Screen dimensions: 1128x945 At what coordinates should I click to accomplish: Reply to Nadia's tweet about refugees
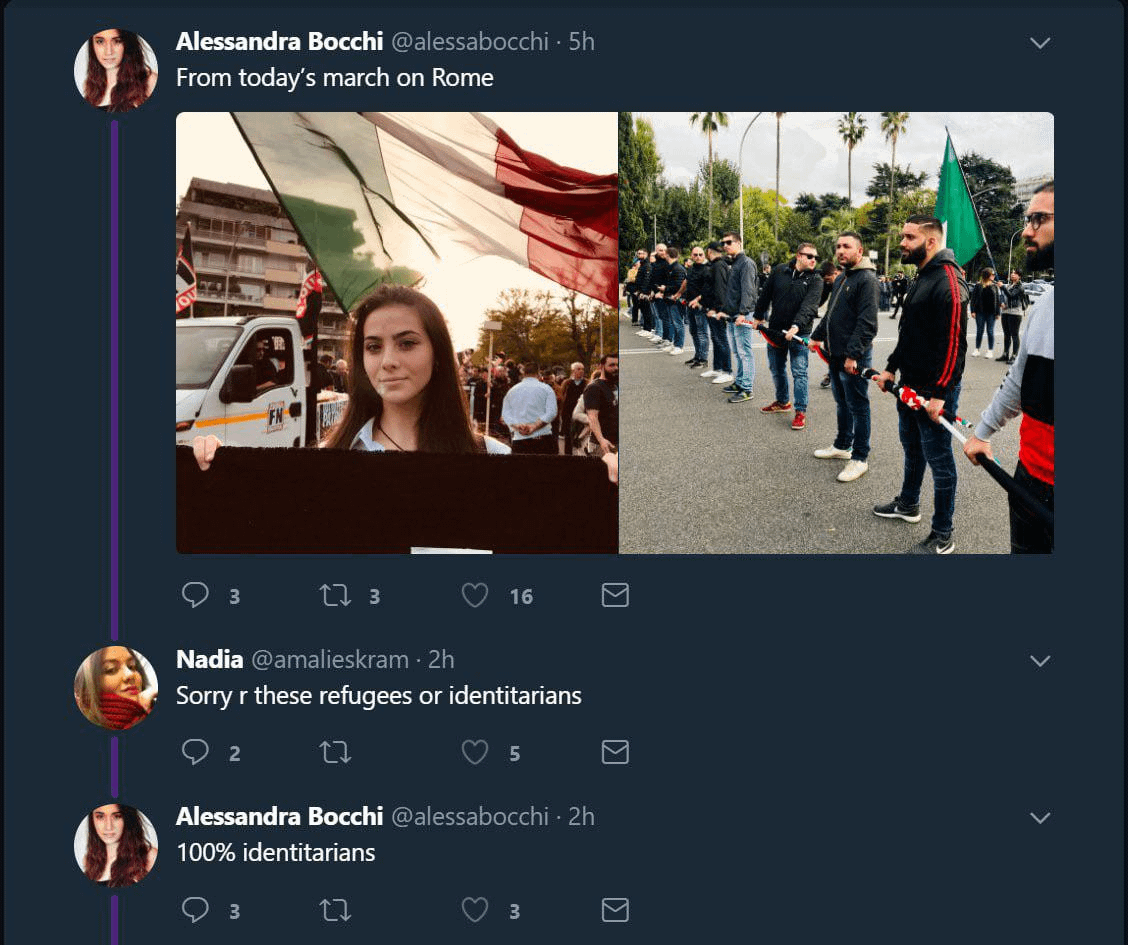coord(195,752)
